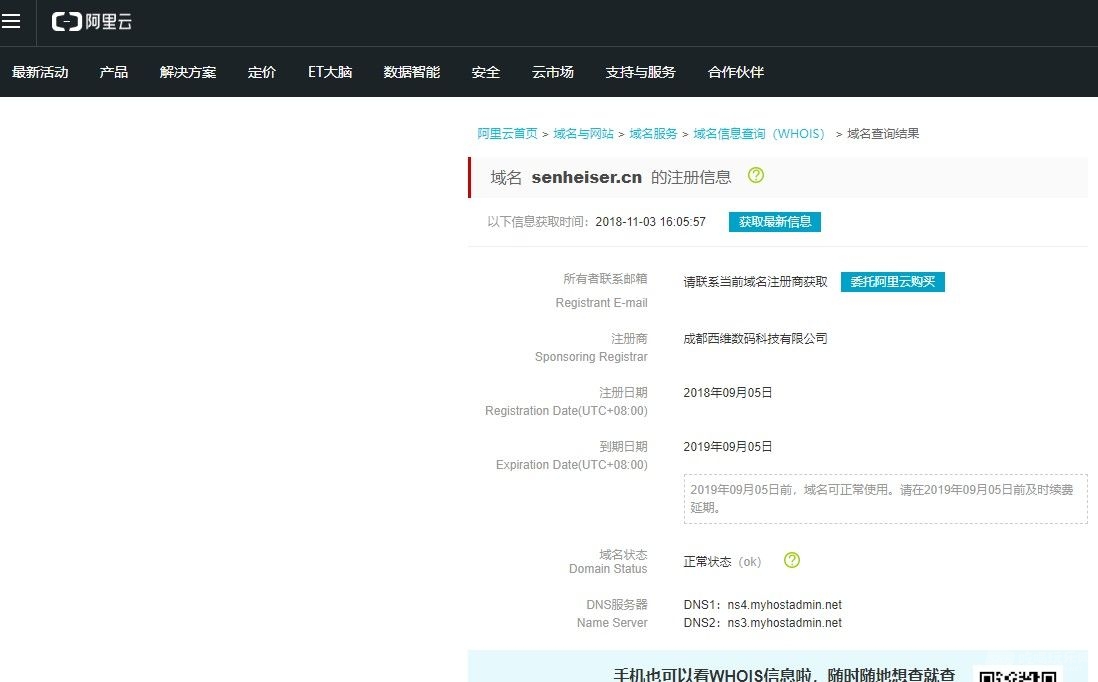Click the 获取最新信息 button

coord(774,222)
